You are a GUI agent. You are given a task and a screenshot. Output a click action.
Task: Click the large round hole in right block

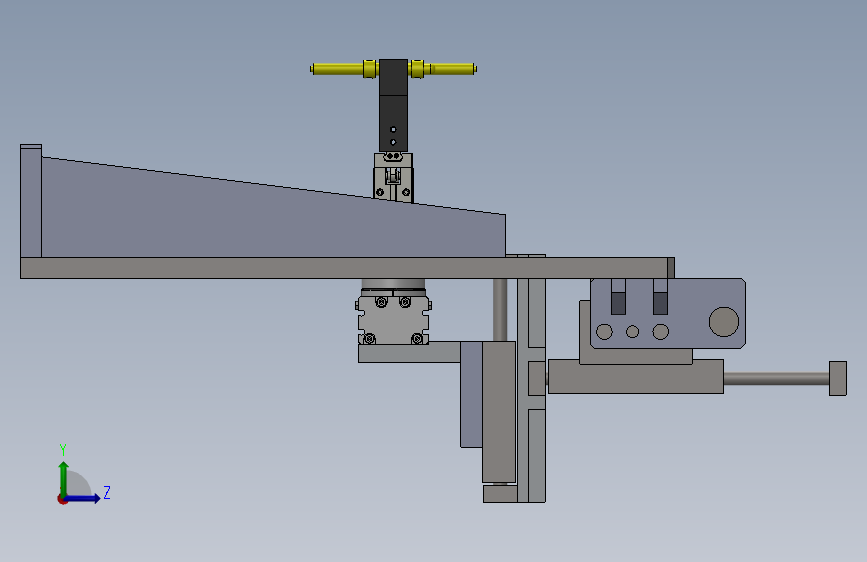pyautogui.click(x=724, y=321)
